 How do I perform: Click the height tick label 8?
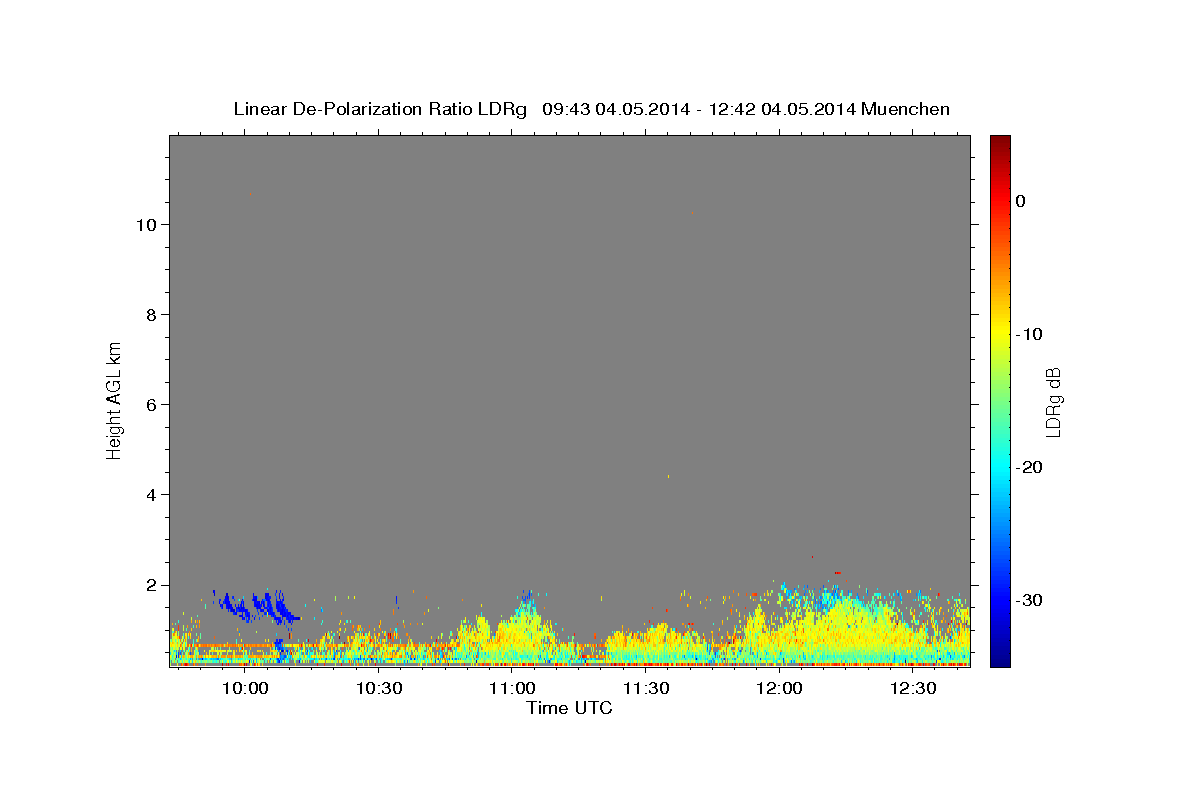tap(151, 315)
